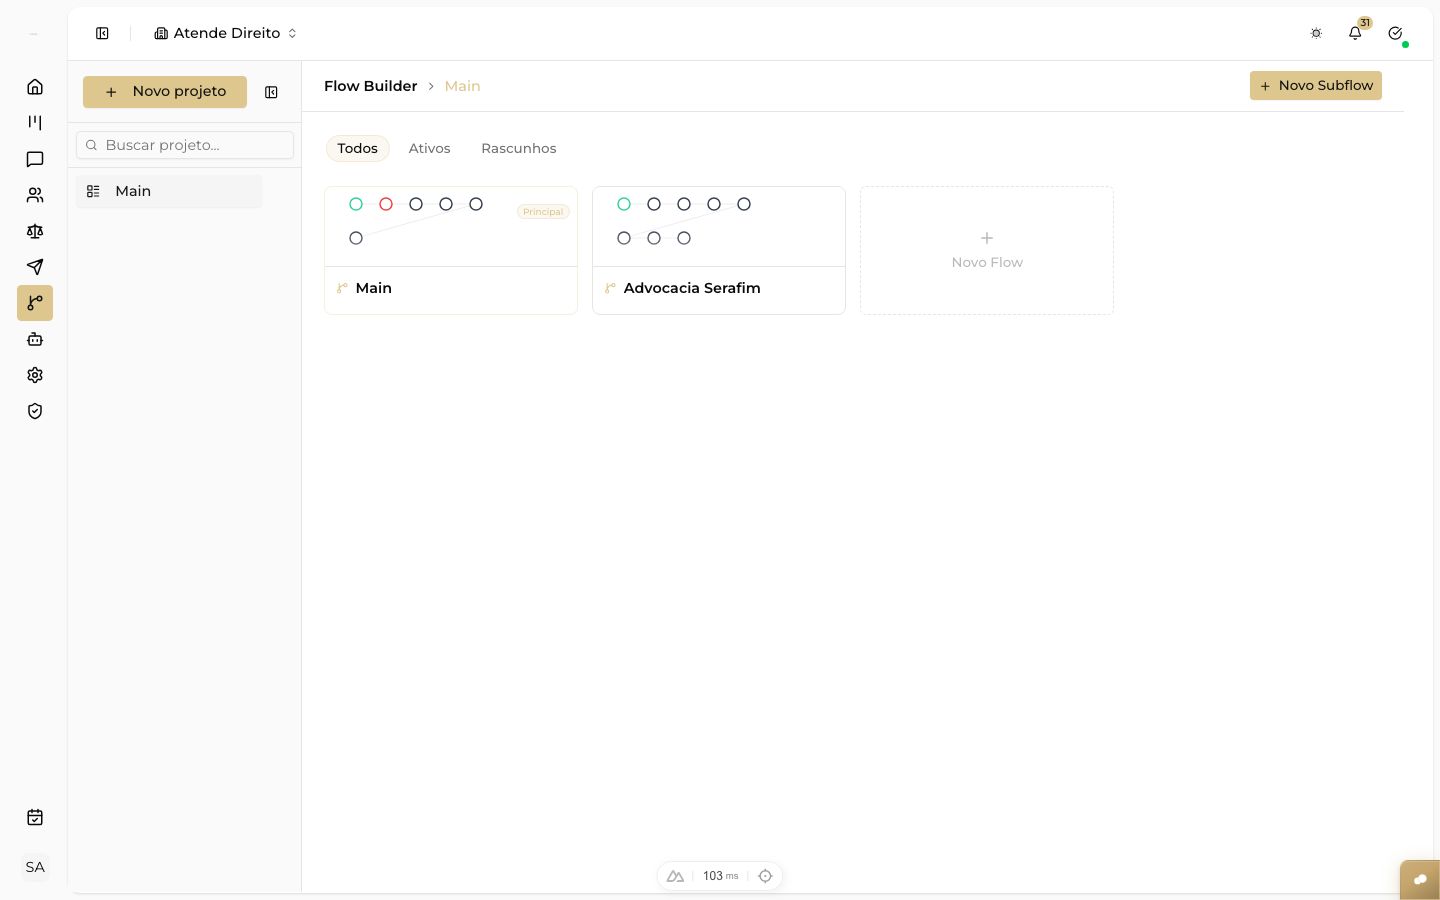Click the Main breadcrumb item
Screen dimensions: 1440x900
[x=462, y=86]
